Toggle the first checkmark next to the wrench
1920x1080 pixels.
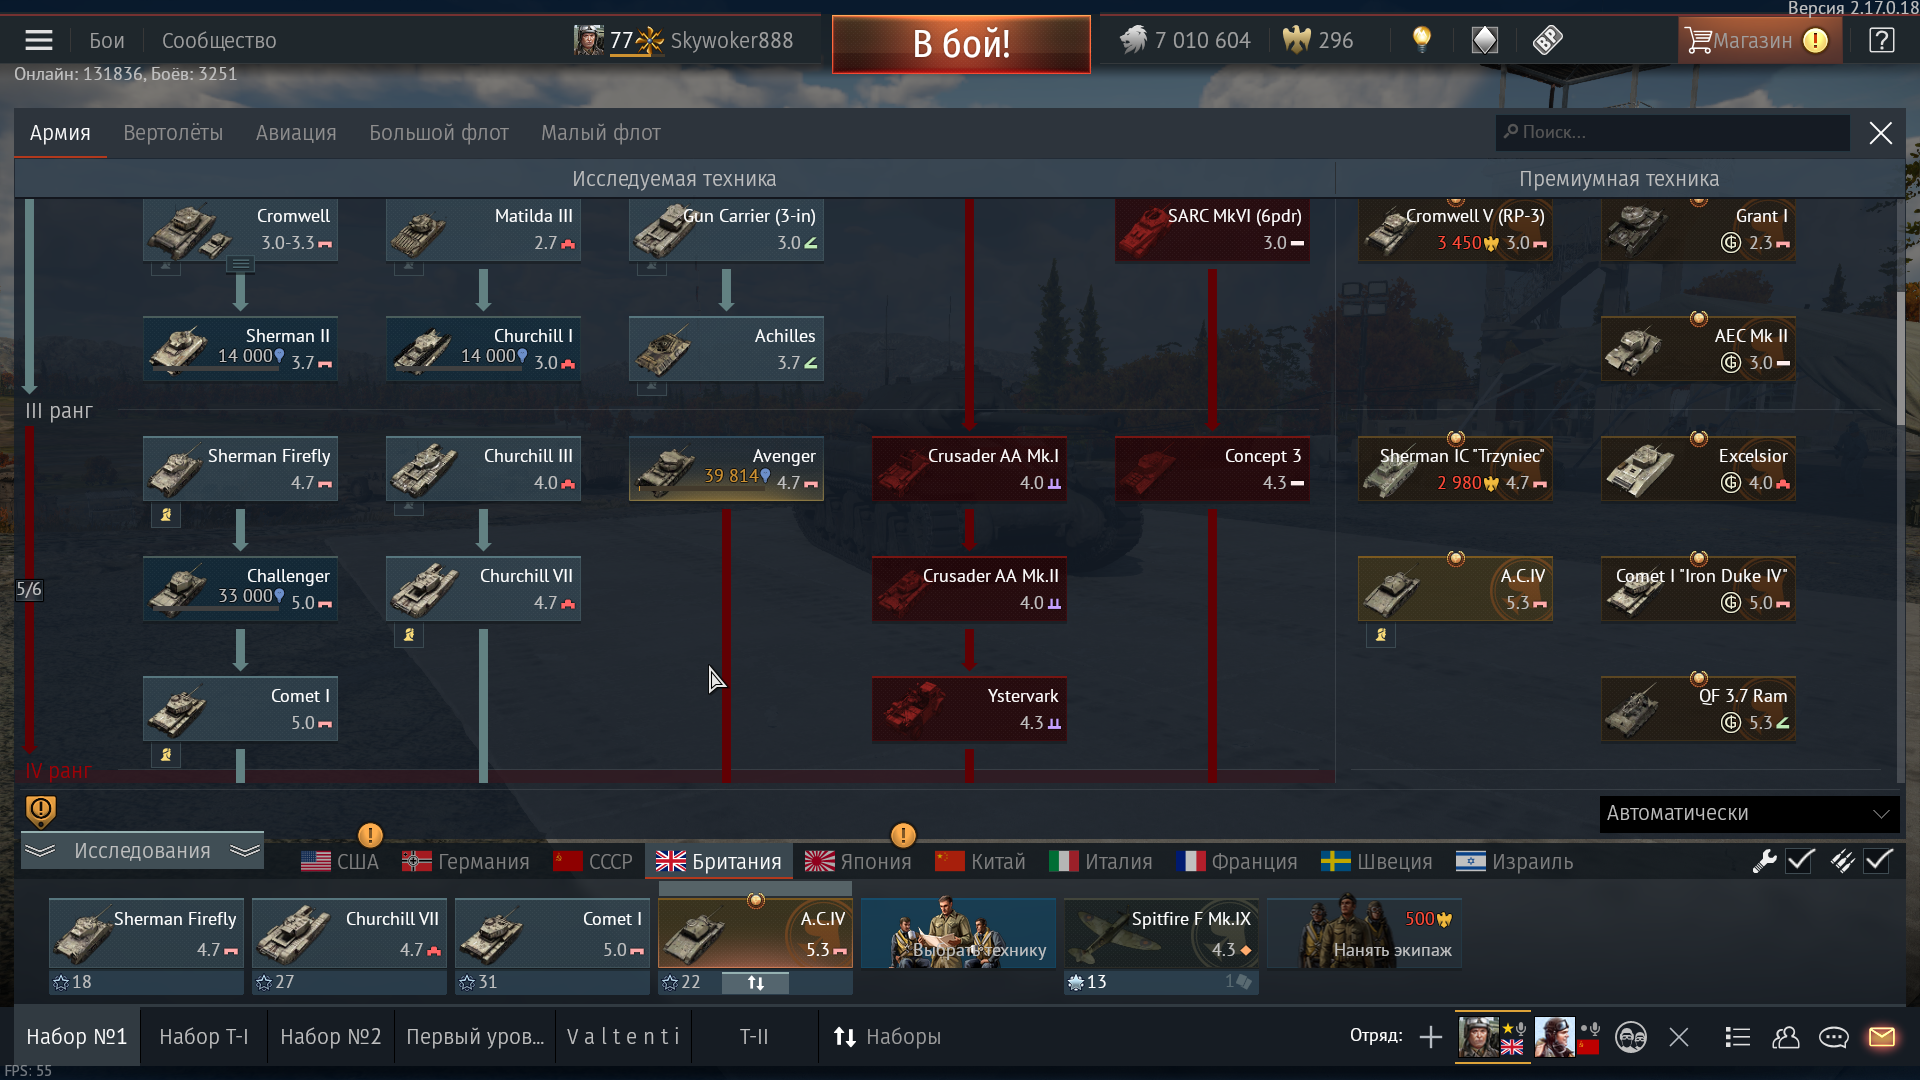tap(1800, 861)
